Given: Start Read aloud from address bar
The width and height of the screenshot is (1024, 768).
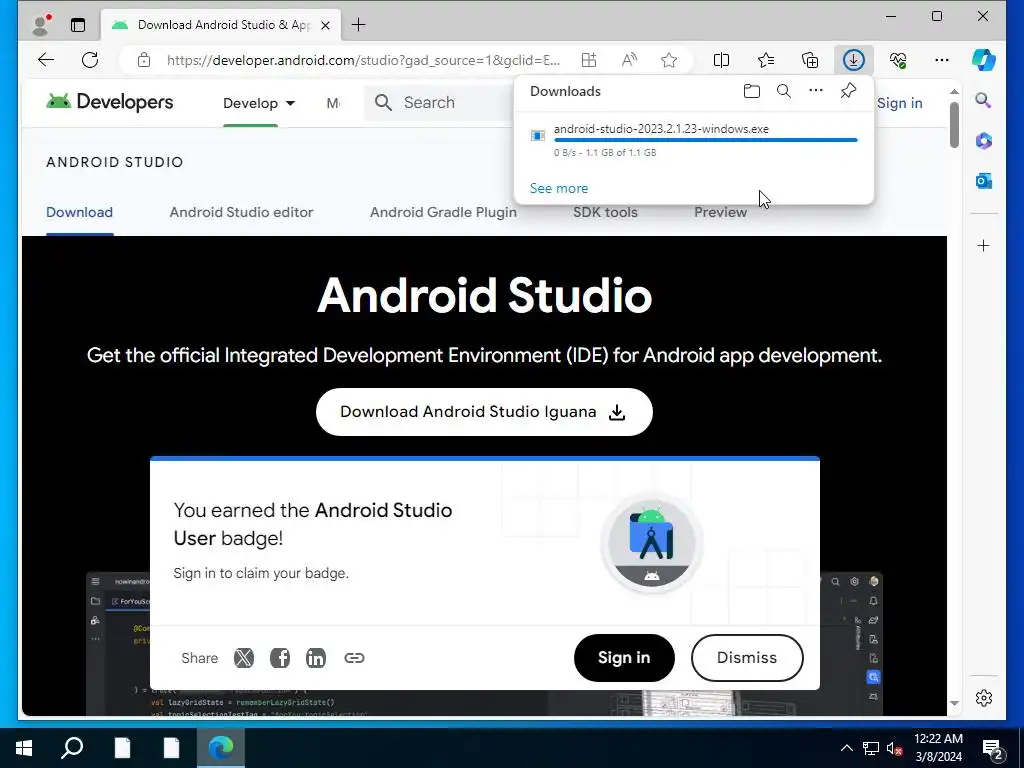Looking at the screenshot, I should pos(629,60).
